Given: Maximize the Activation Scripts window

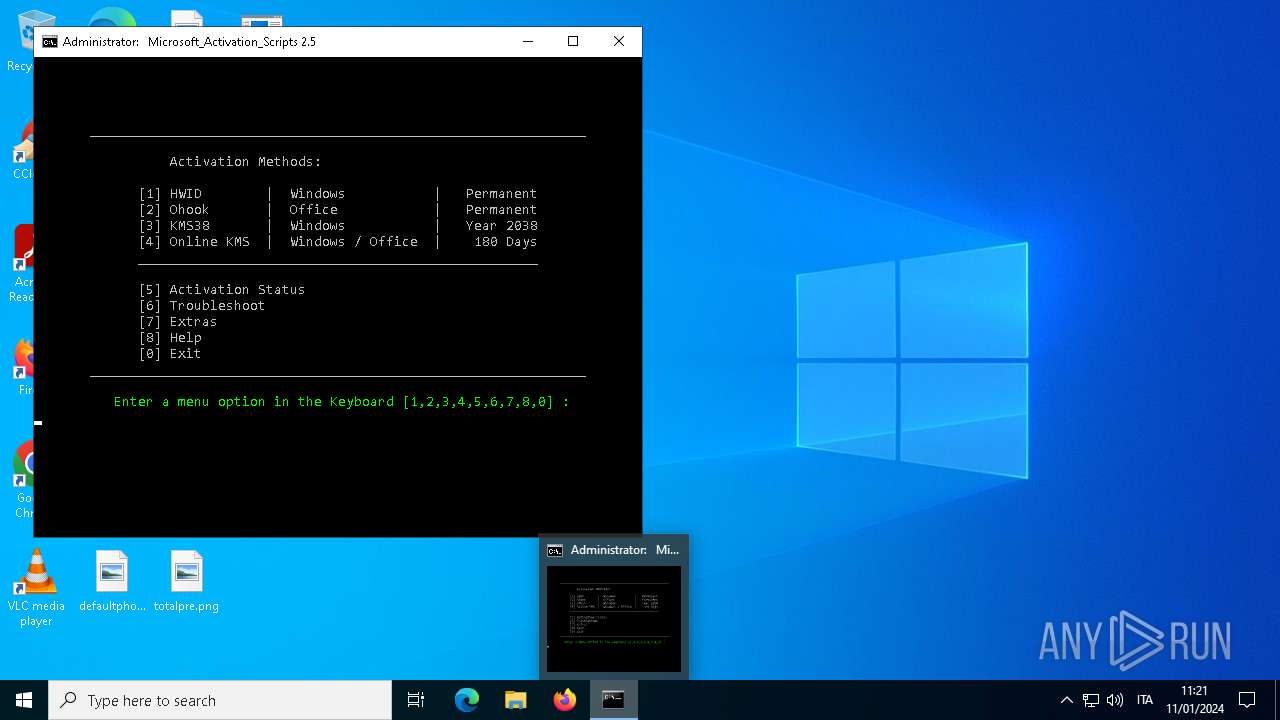Looking at the screenshot, I should click(x=573, y=42).
